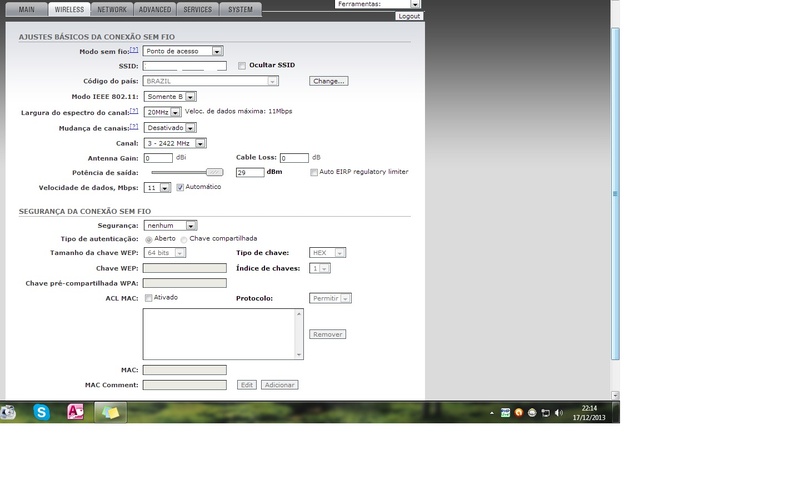Open the Protocolo Permitir dropdown
The image size is (800, 500).
coord(330,298)
